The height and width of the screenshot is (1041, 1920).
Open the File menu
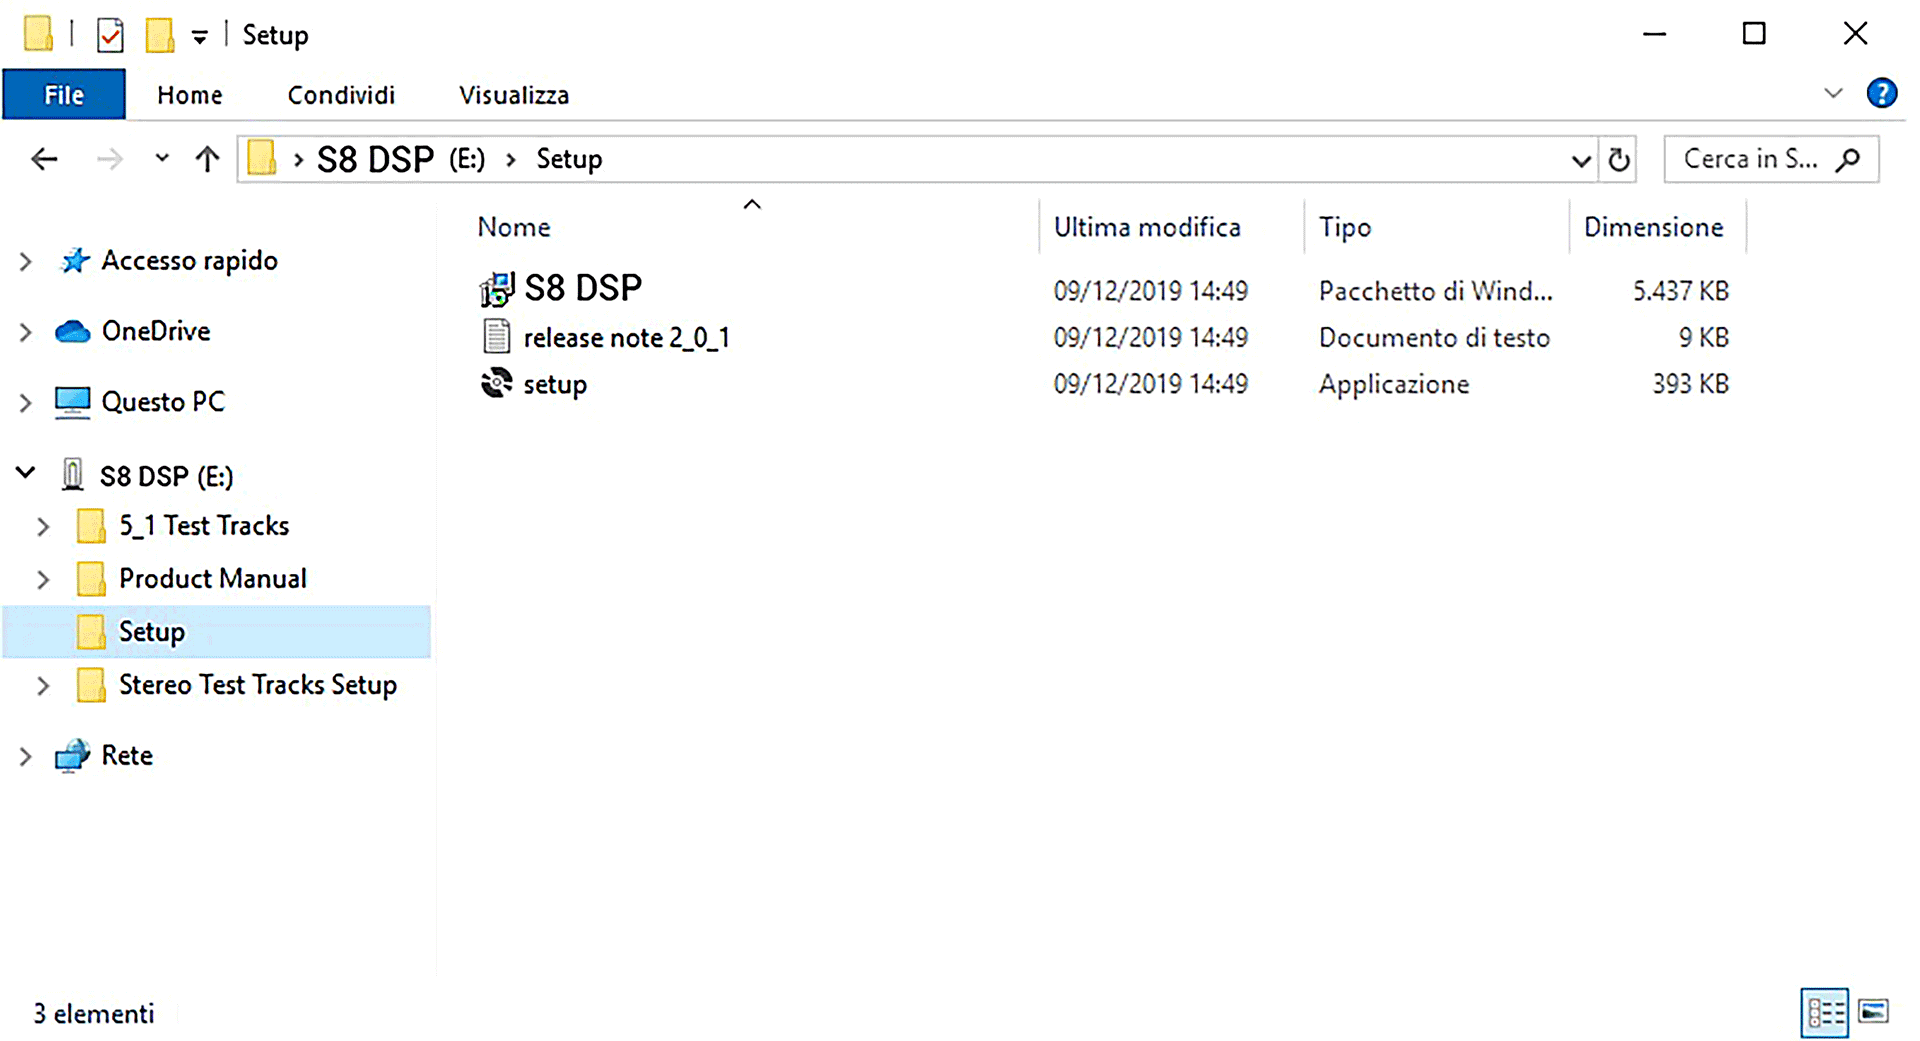point(64,95)
